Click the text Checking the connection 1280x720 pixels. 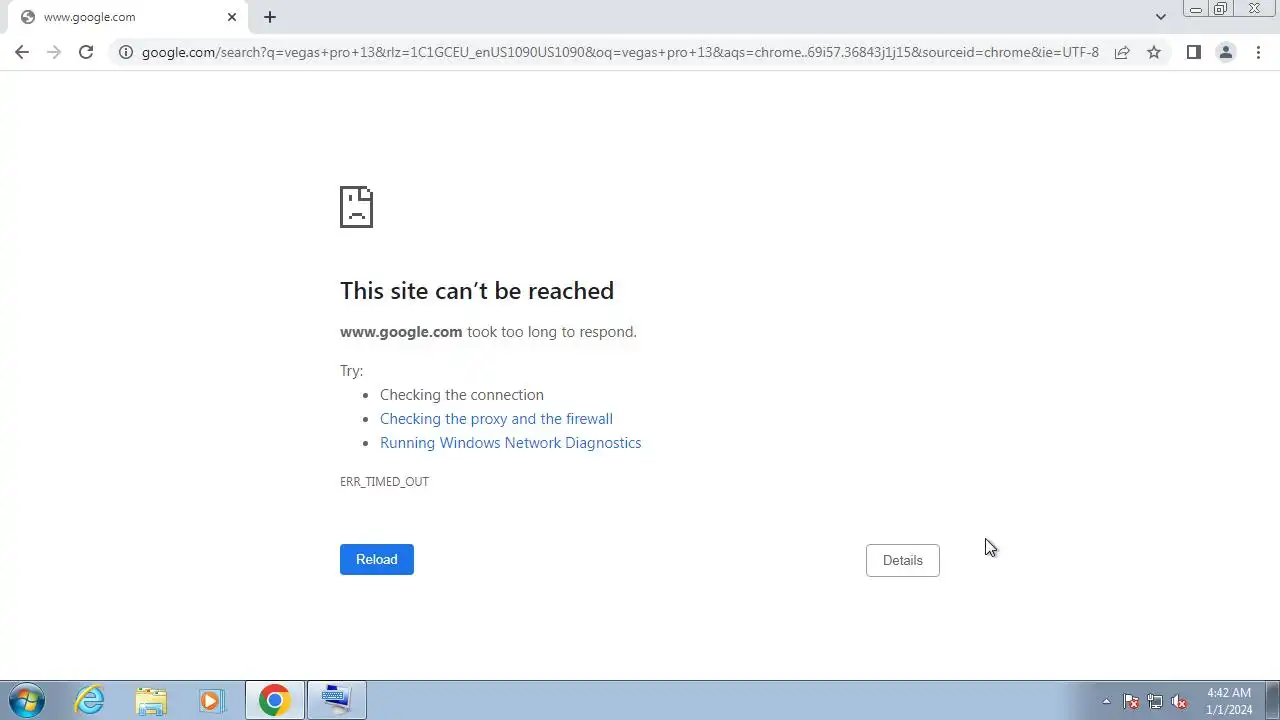point(462,395)
